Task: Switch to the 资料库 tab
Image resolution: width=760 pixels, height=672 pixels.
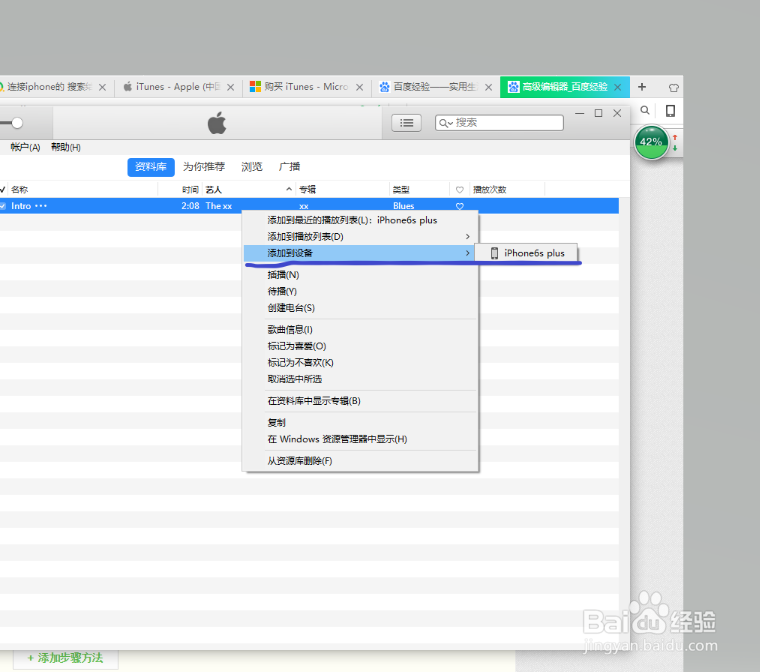Action: pyautogui.click(x=151, y=167)
